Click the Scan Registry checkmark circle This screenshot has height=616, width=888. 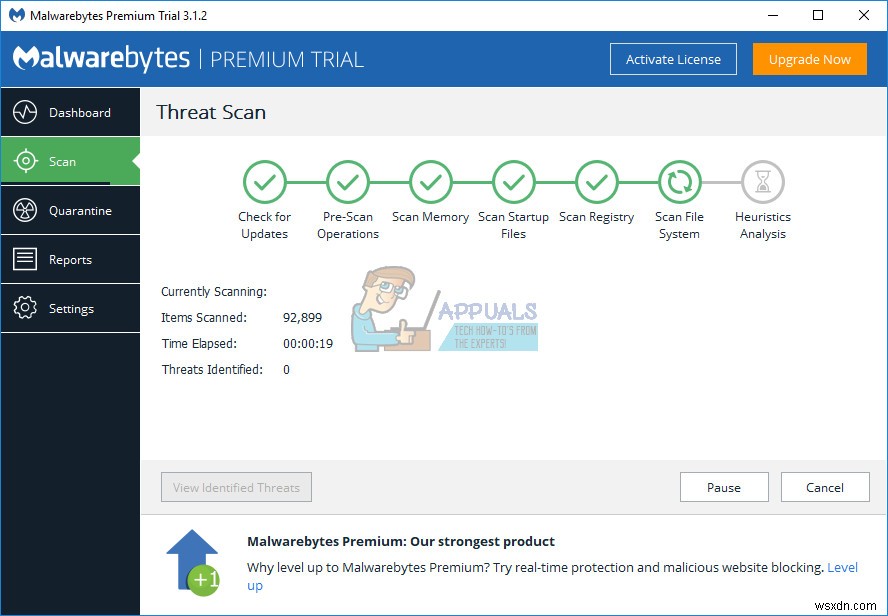[x=596, y=182]
